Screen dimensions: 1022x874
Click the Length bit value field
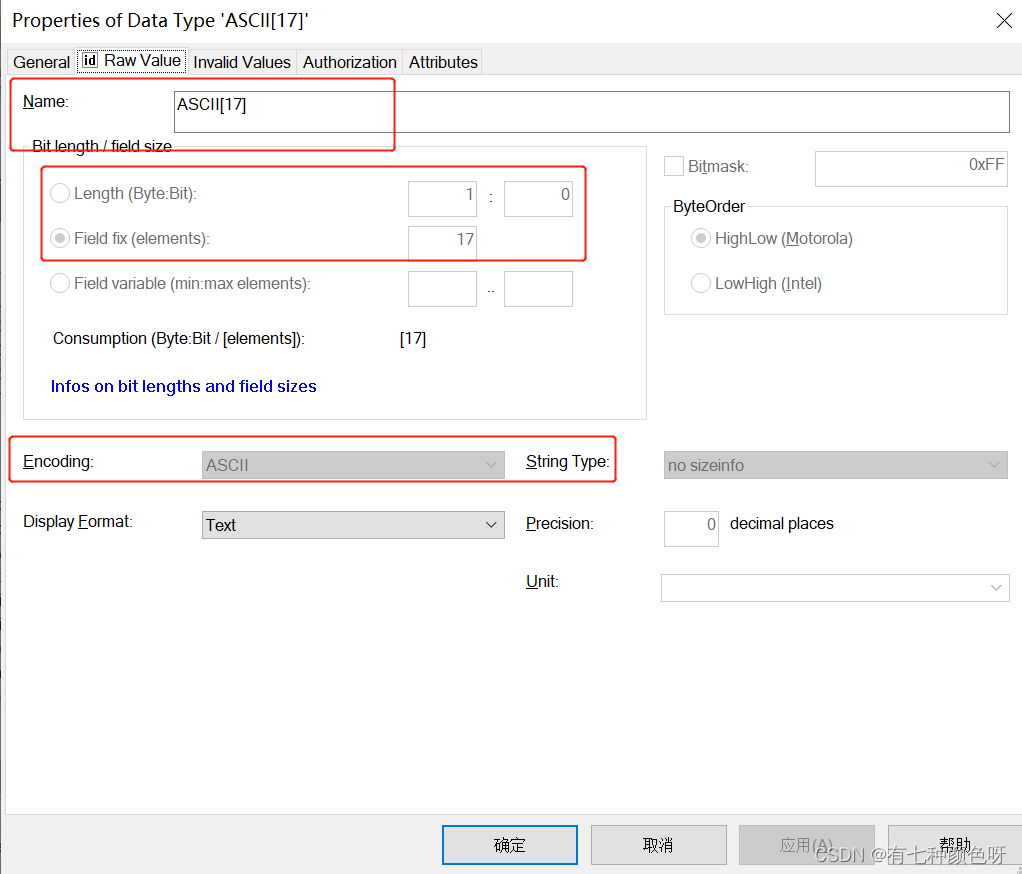(x=538, y=198)
